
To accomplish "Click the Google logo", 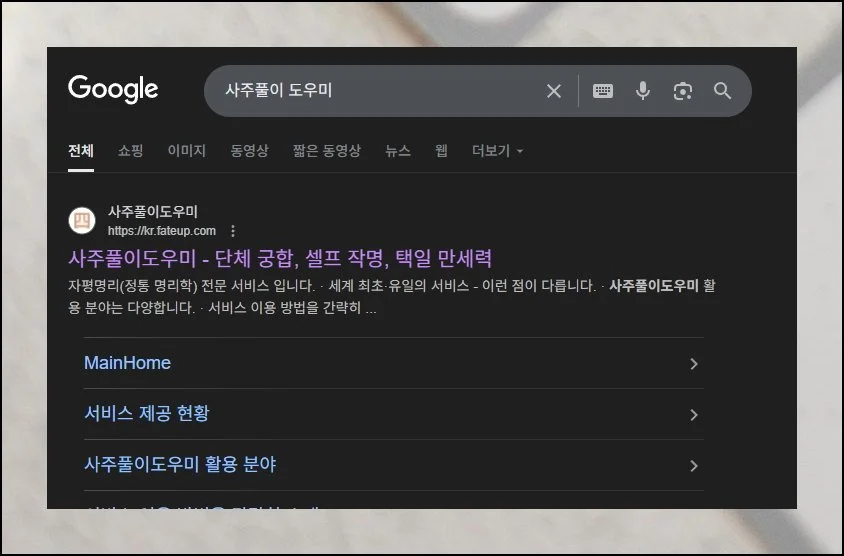I will click(113, 89).
